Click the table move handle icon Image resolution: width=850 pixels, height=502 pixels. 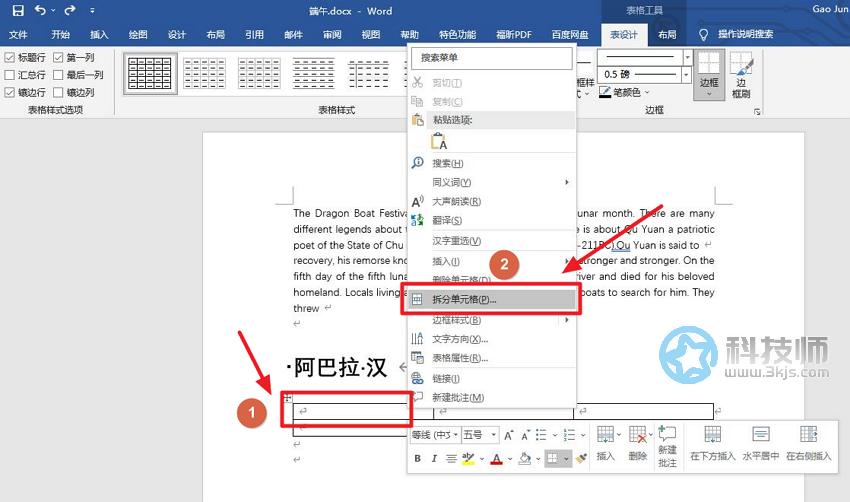coord(288,398)
